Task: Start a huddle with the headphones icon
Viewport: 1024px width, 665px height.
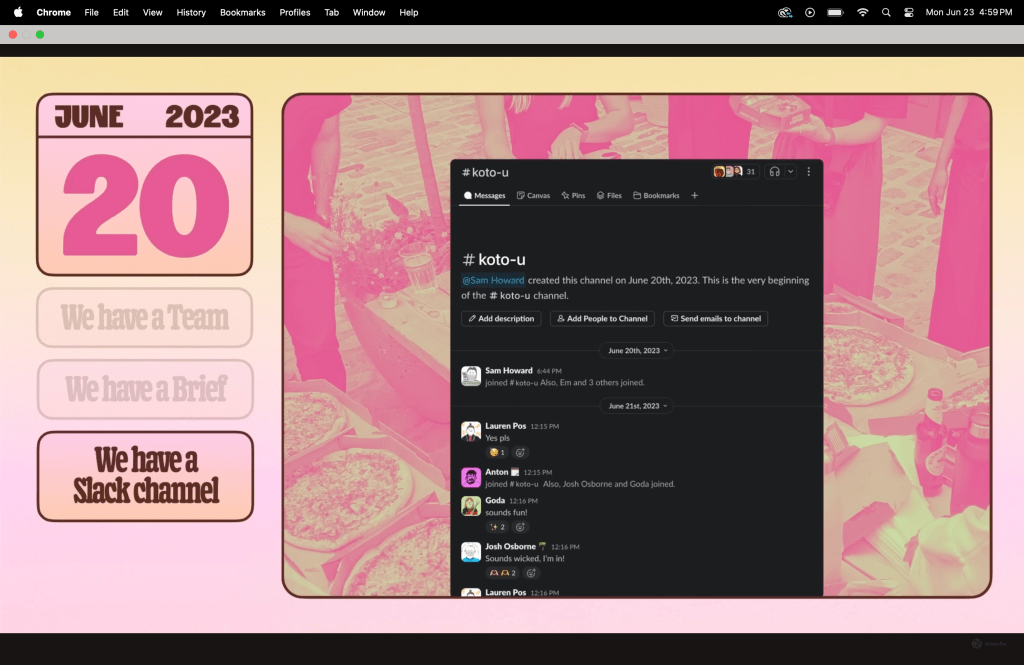Action: pyautogui.click(x=774, y=172)
